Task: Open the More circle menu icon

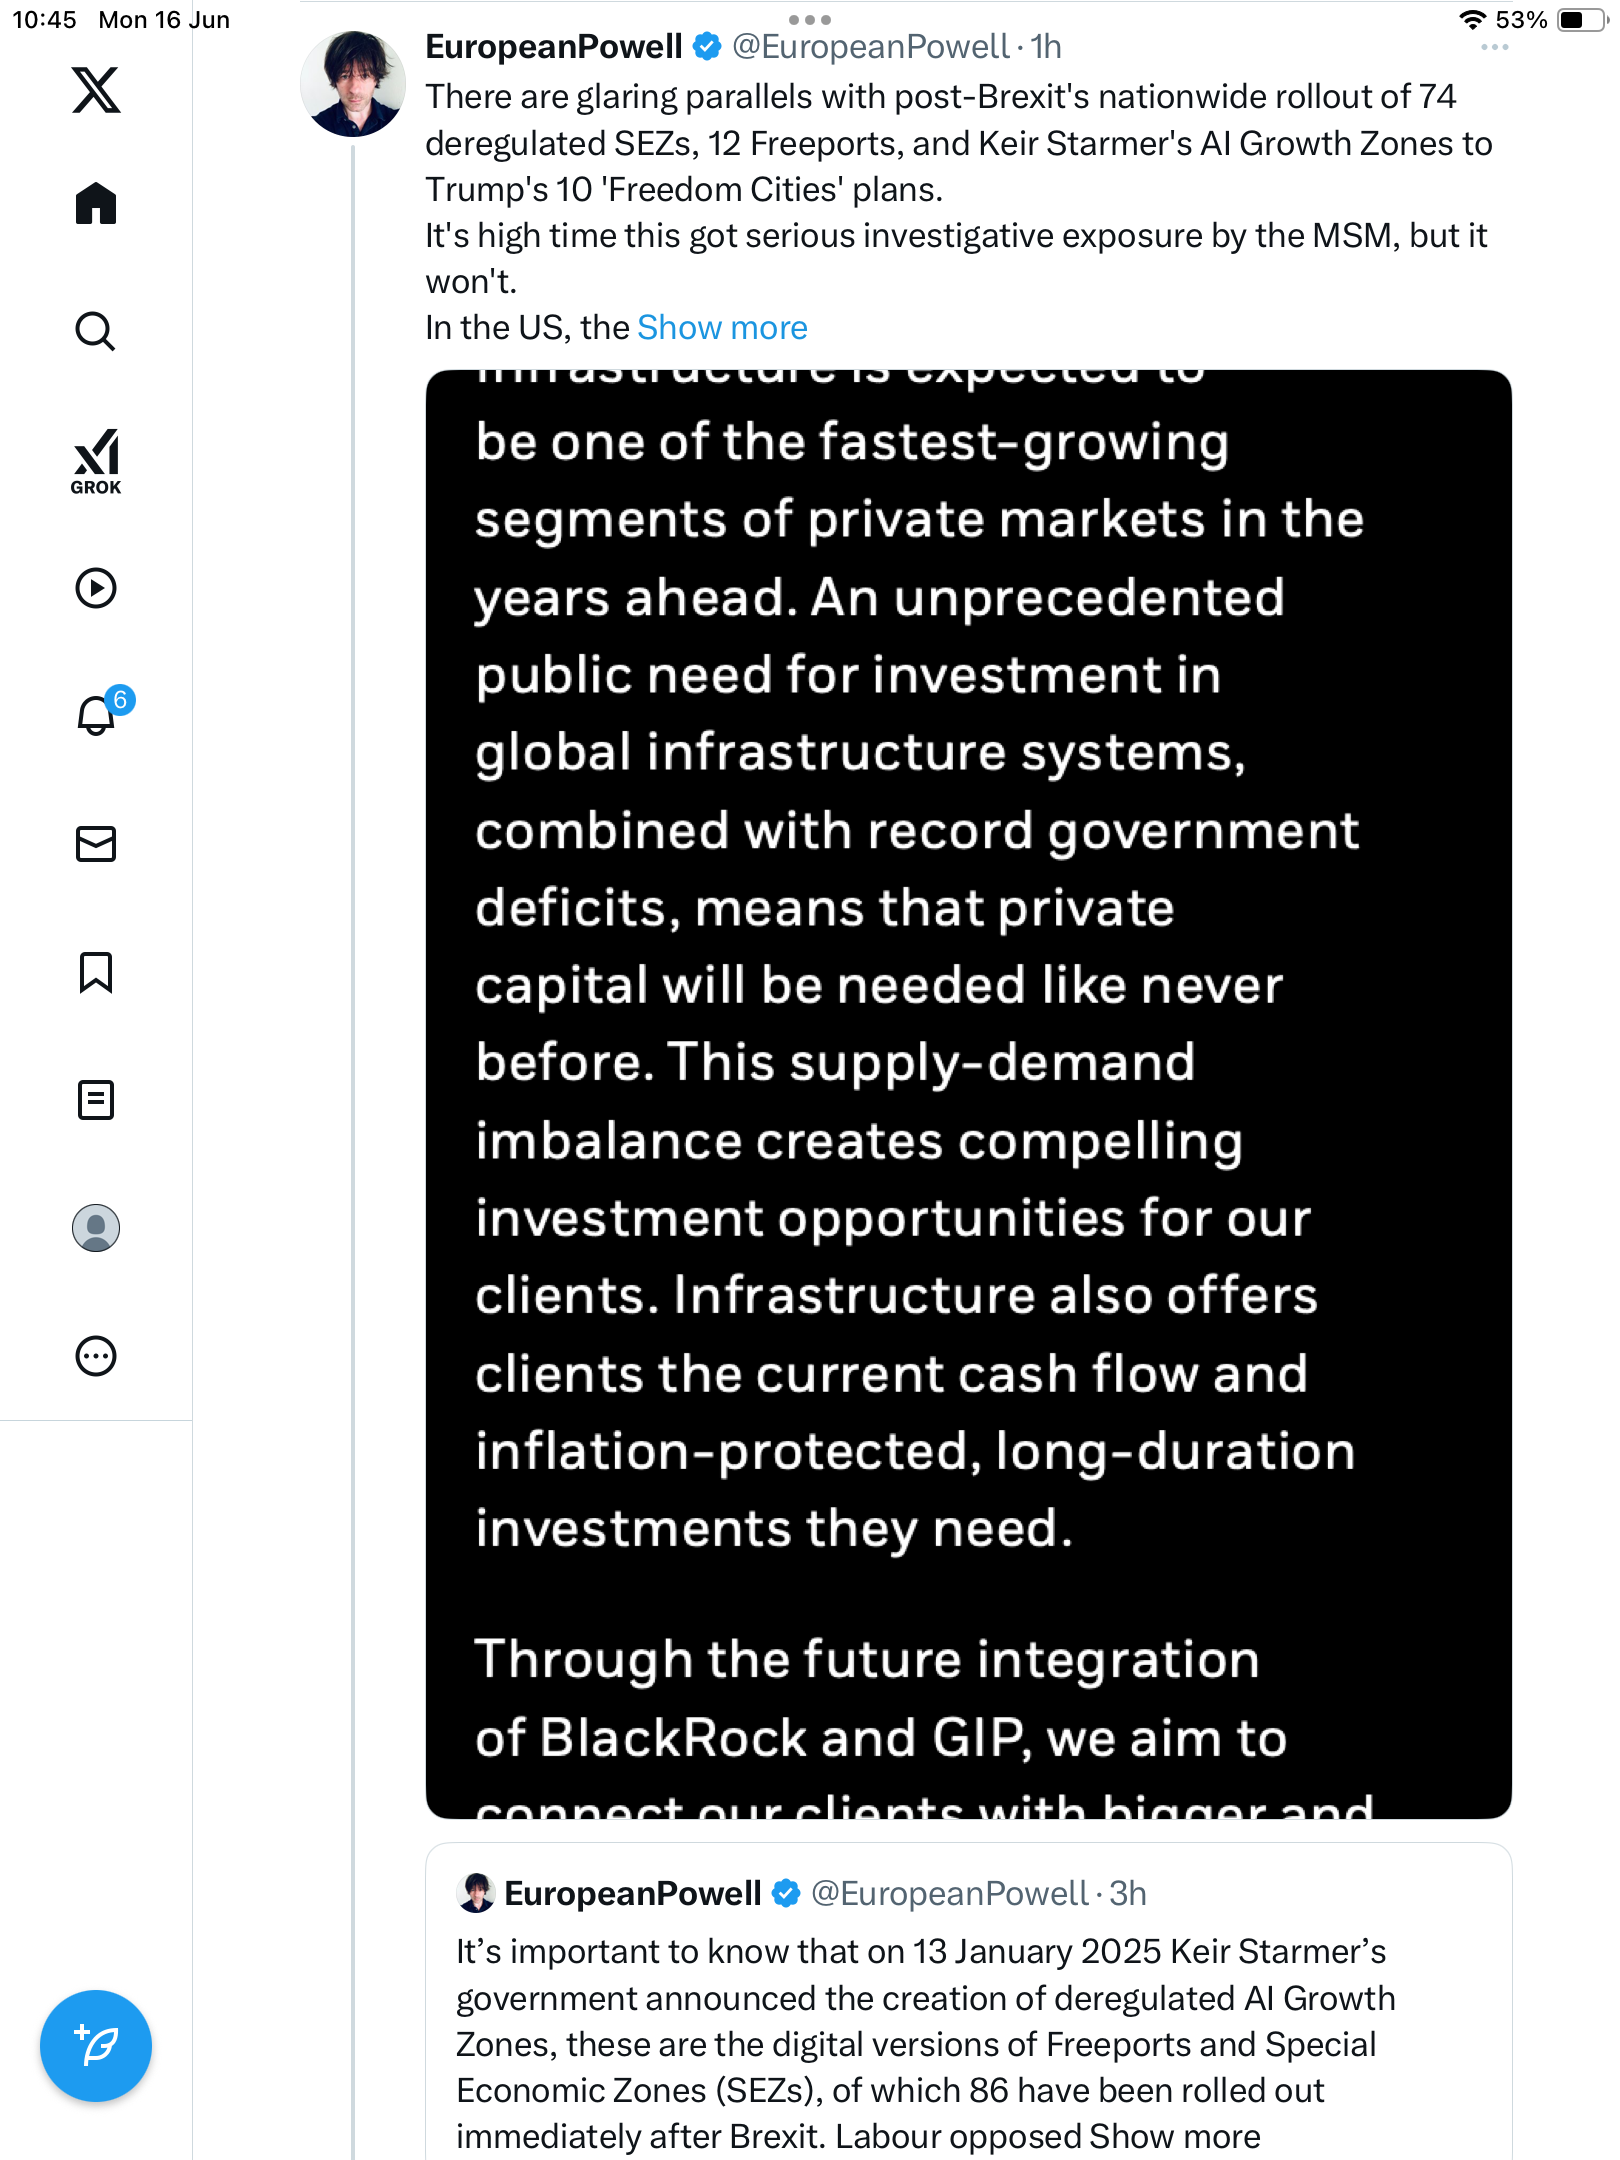Action: click(96, 1356)
